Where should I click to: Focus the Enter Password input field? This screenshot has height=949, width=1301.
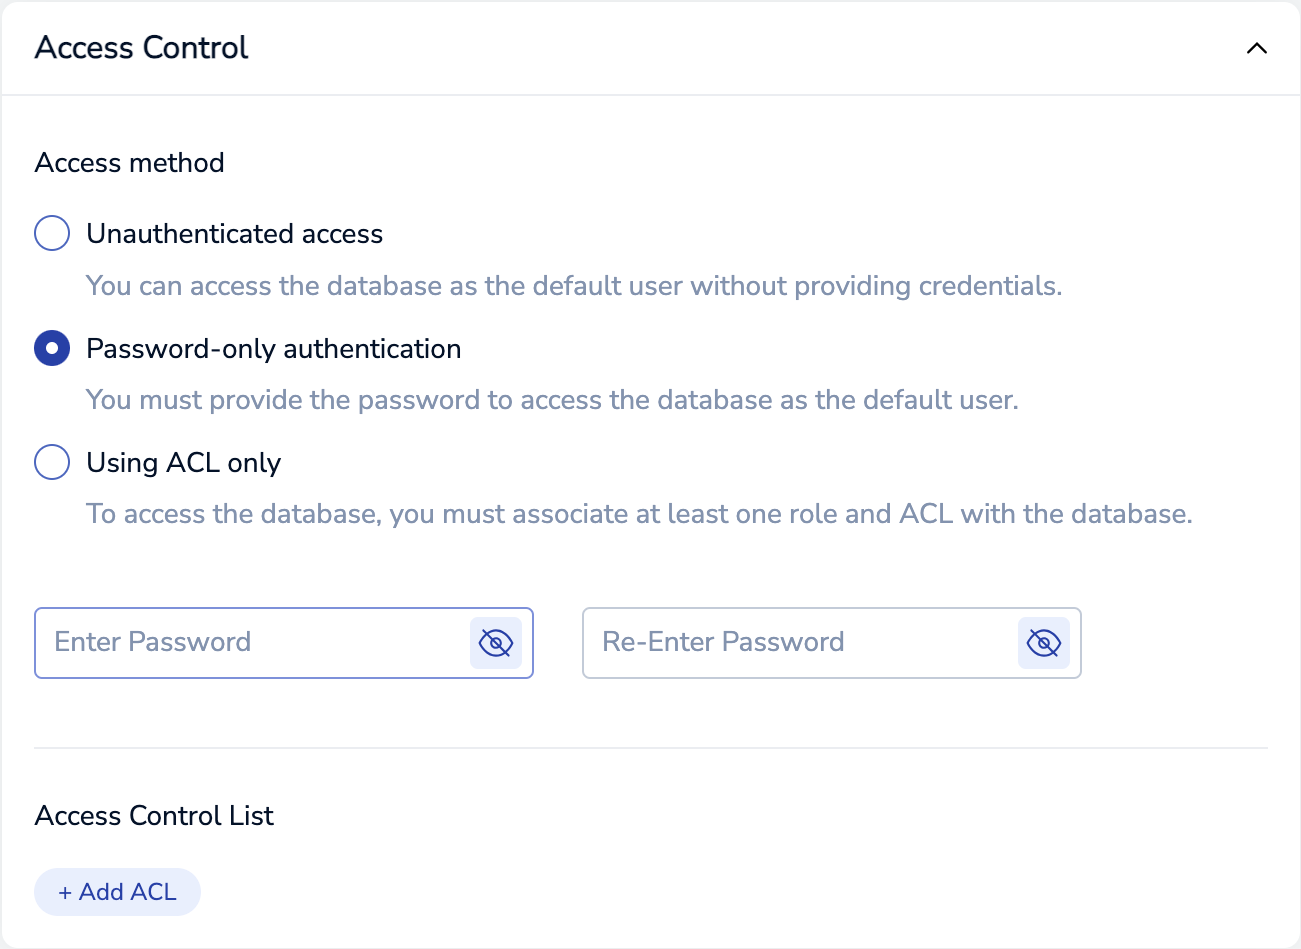pyautogui.click(x=250, y=642)
